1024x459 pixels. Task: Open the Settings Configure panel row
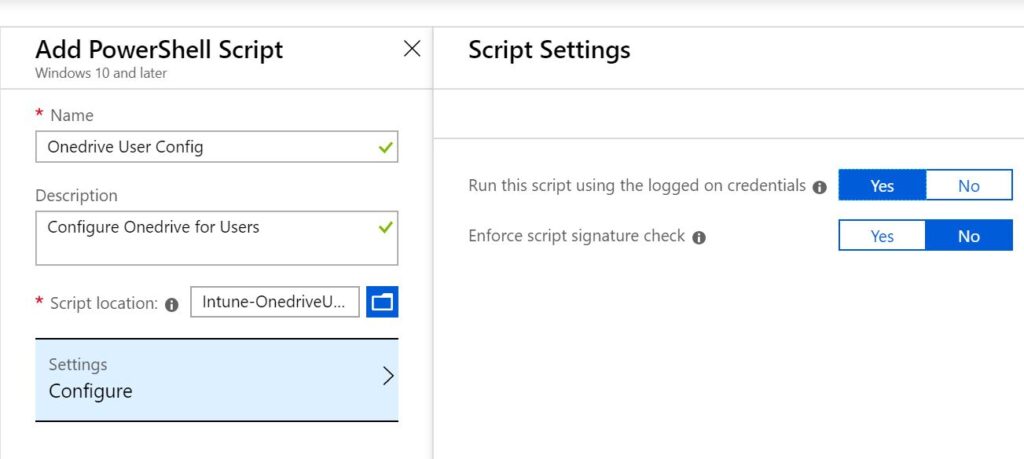217,380
